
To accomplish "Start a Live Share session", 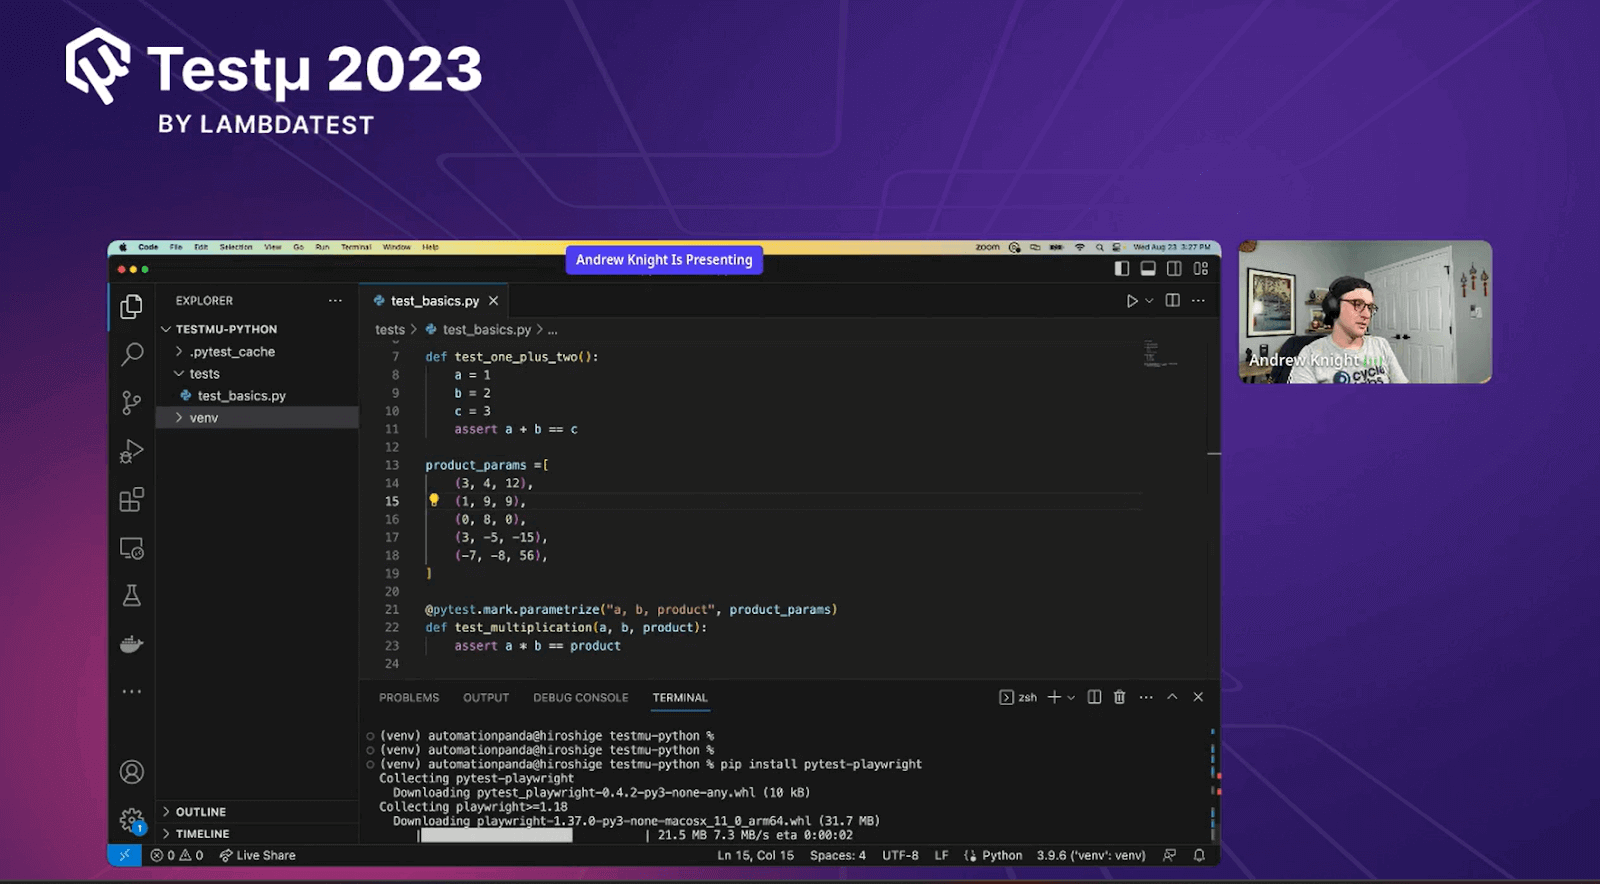I will 258,855.
